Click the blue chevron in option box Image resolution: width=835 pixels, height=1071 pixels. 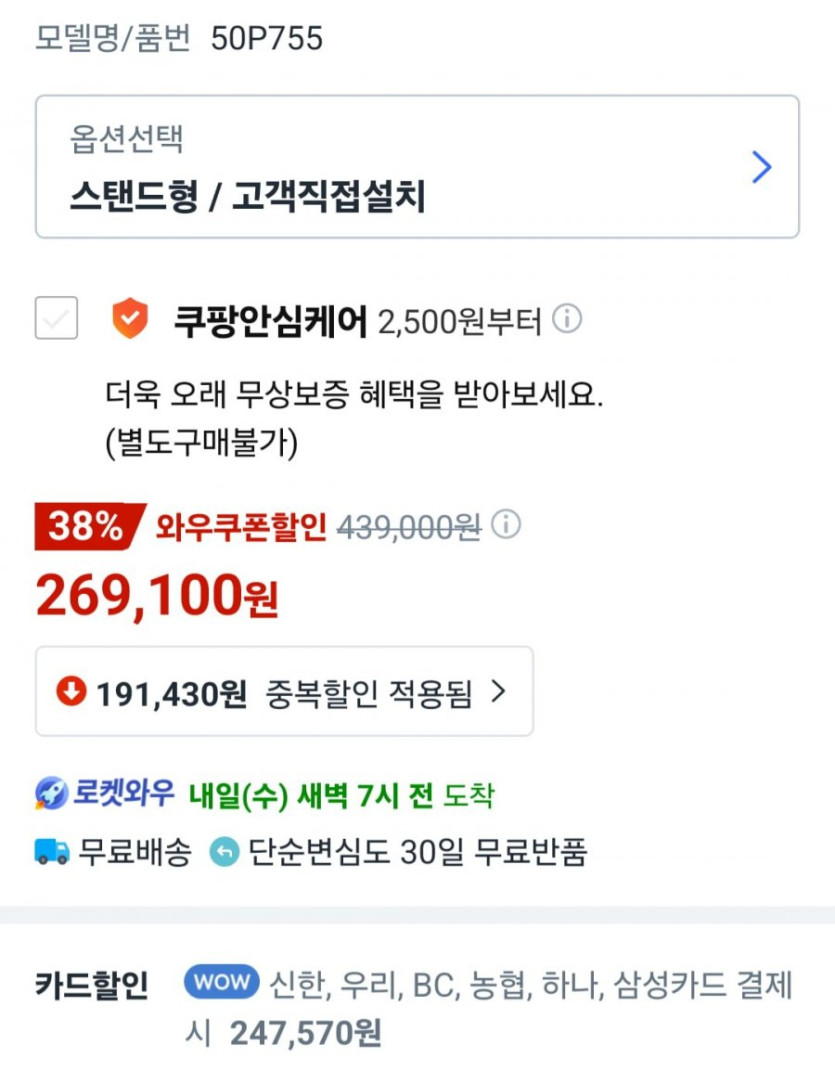tap(761, 167)
